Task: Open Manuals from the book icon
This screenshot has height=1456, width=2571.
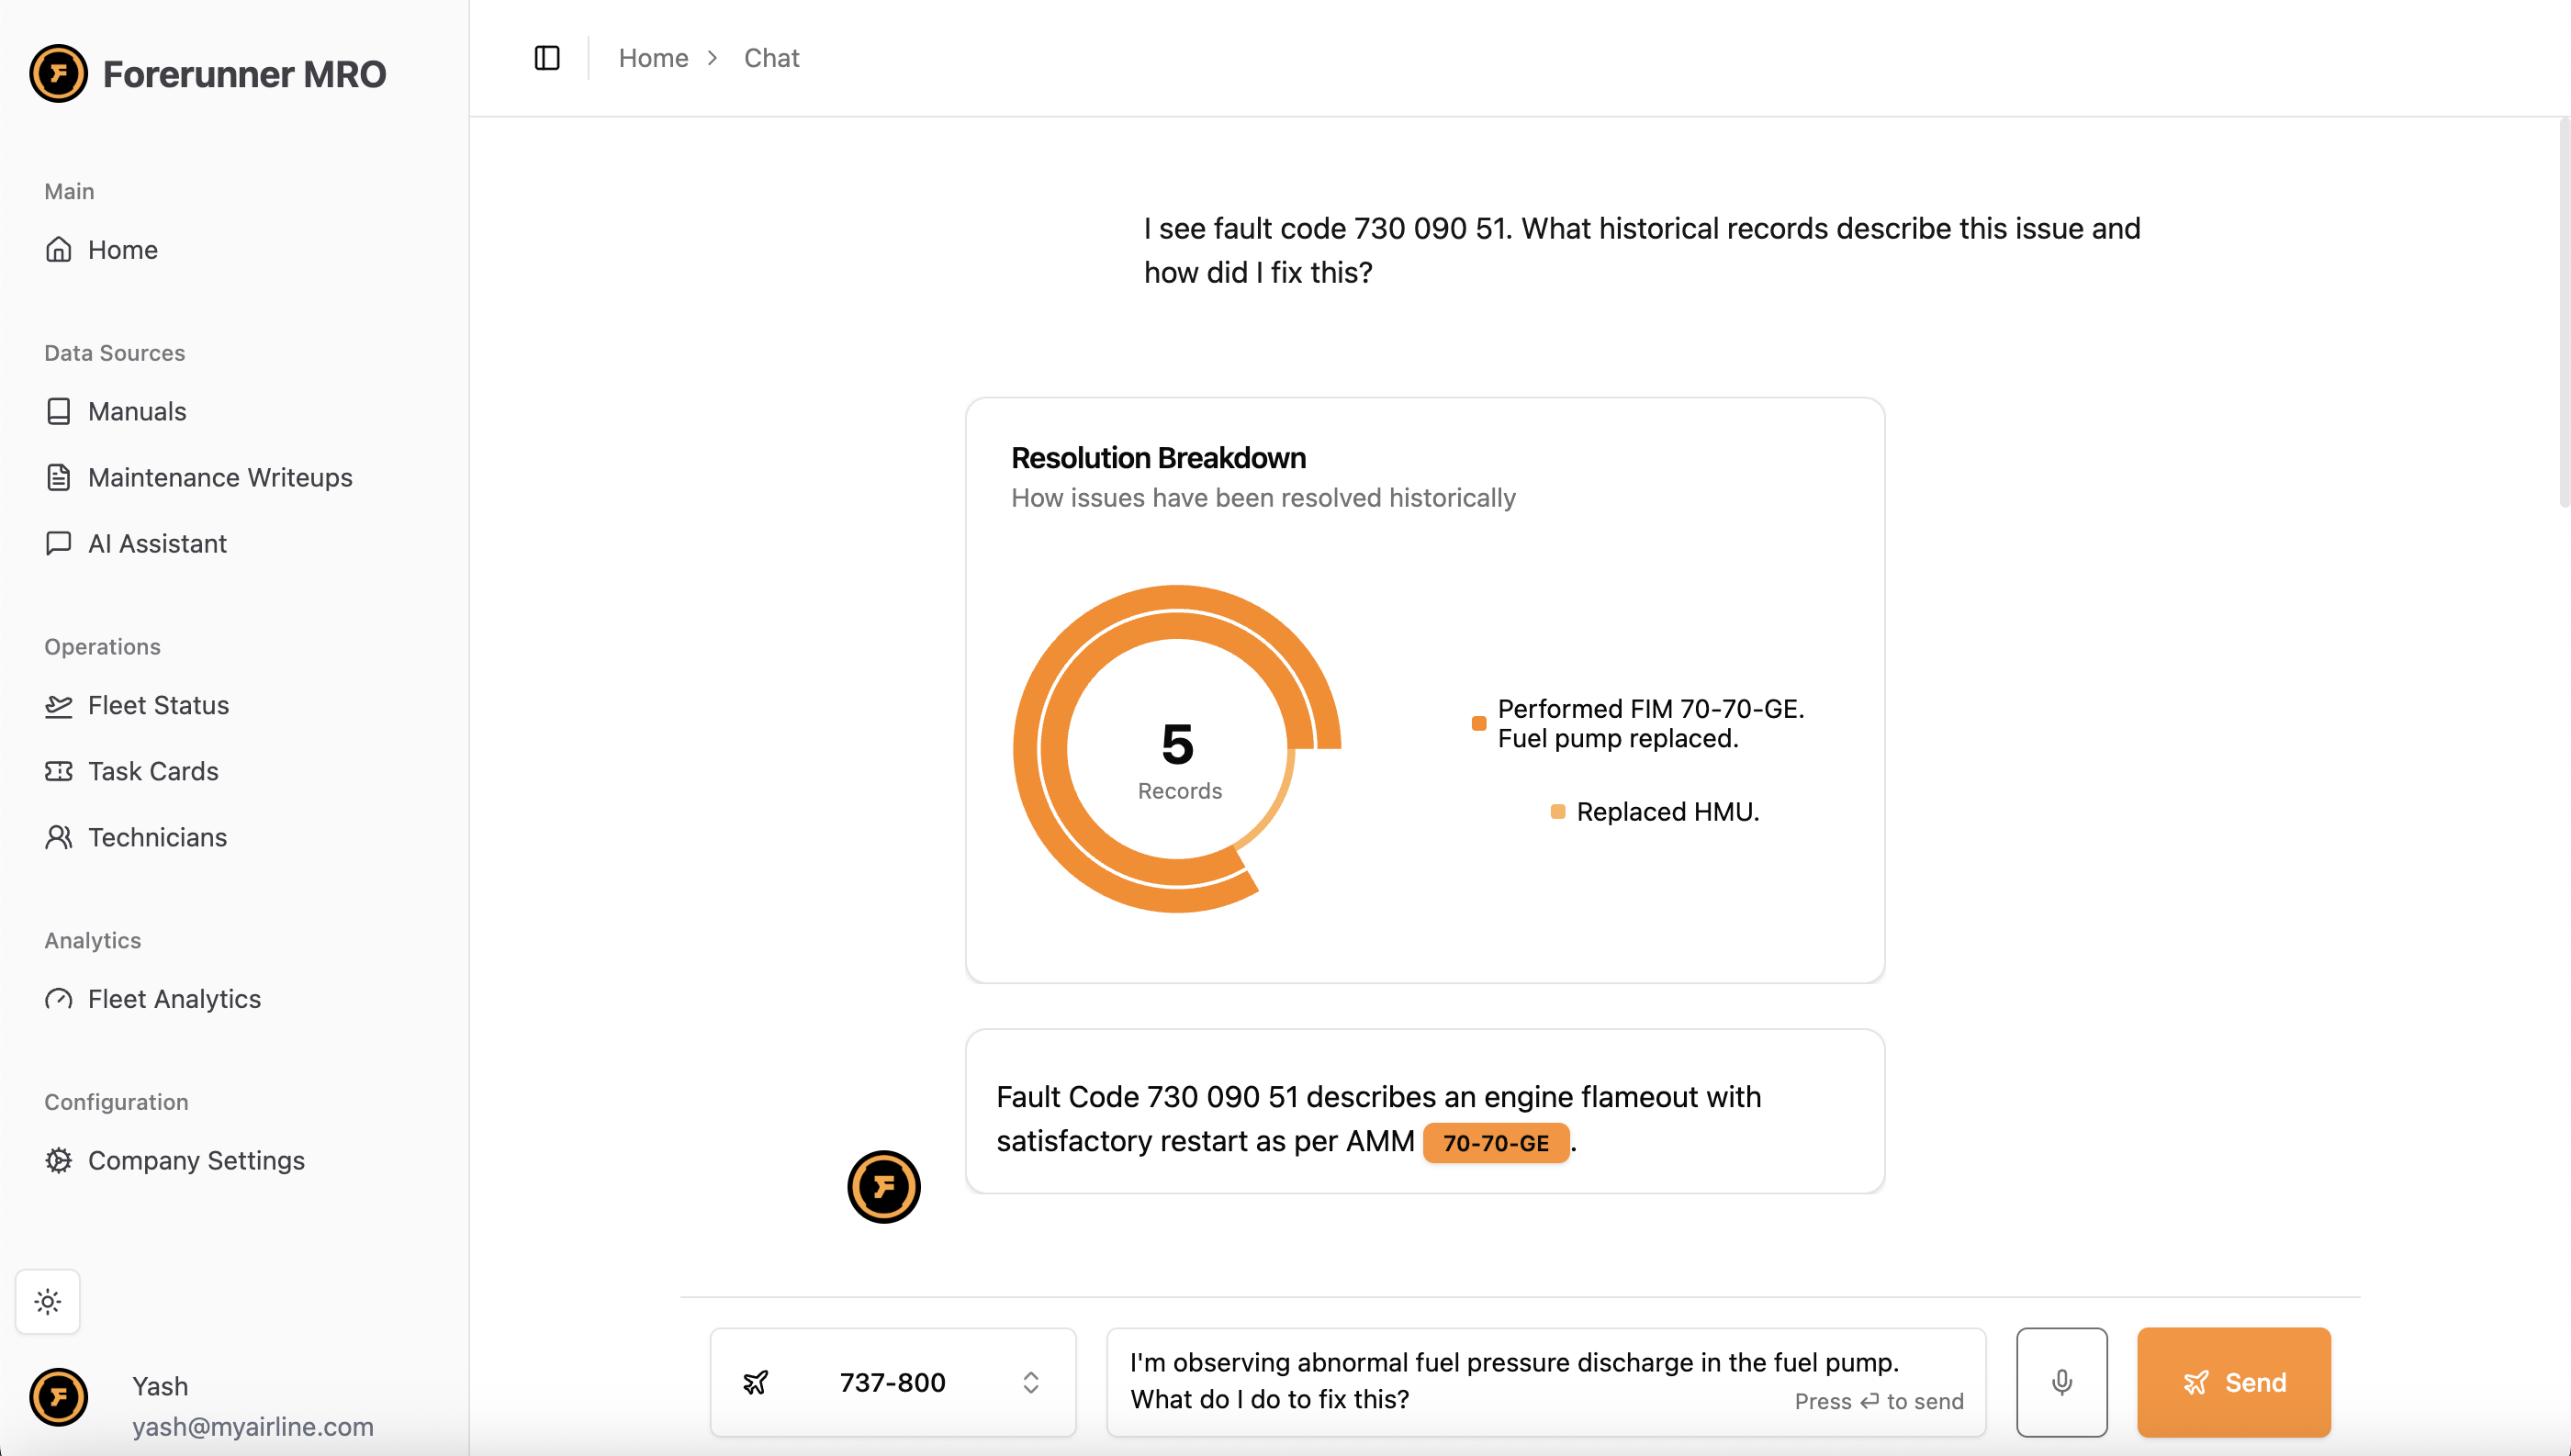Action: pos(59,411)
